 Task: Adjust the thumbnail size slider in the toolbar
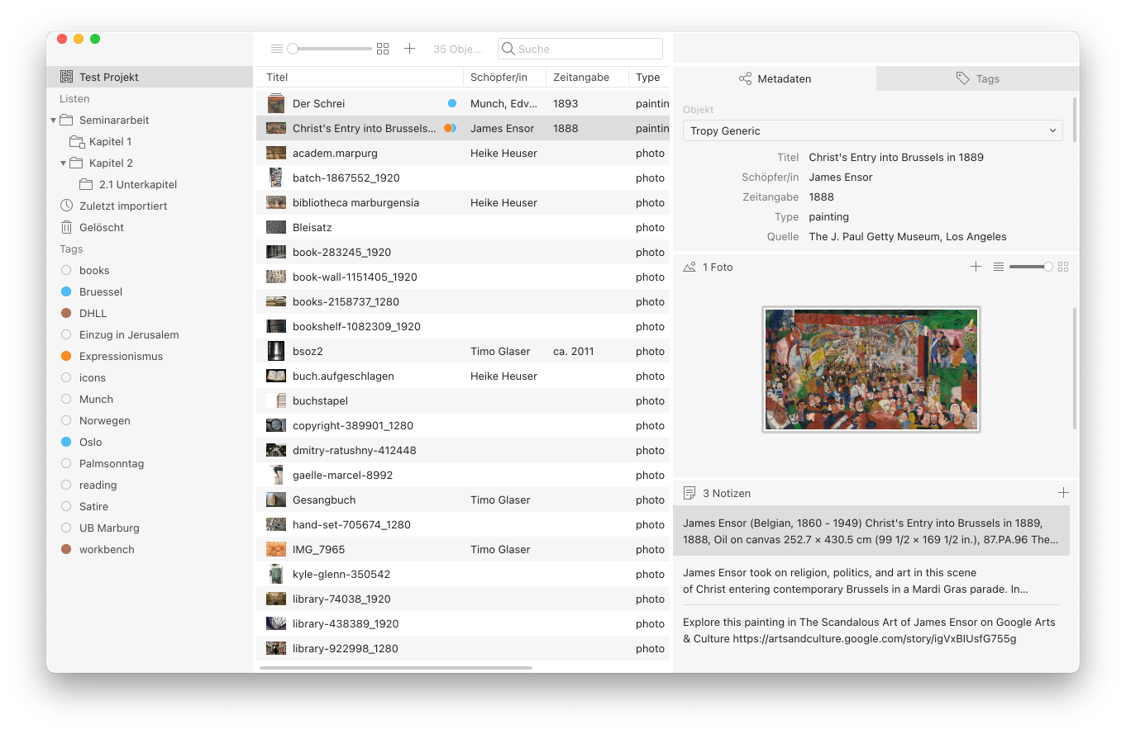(x=330, y=47)
